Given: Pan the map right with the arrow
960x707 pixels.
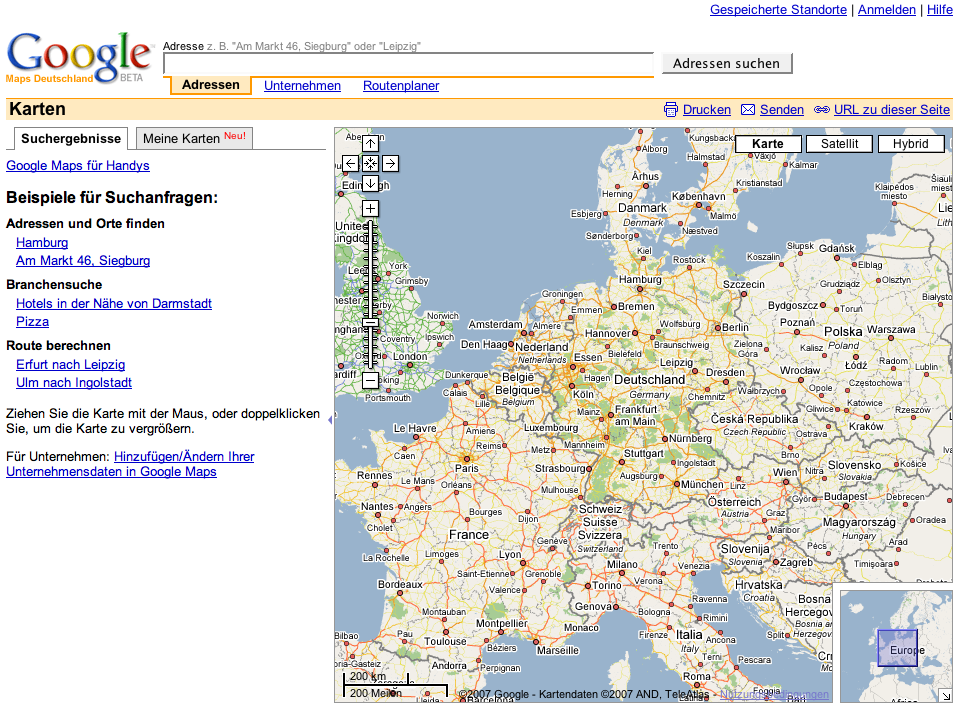Looking at the screenshot, I should tap(391, 163).
